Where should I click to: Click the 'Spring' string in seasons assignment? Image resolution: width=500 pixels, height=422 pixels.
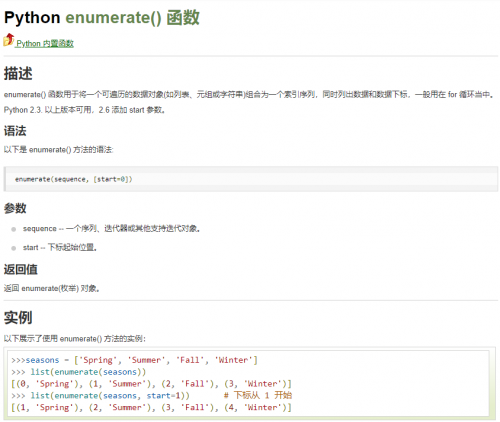(x=98, y=360)
